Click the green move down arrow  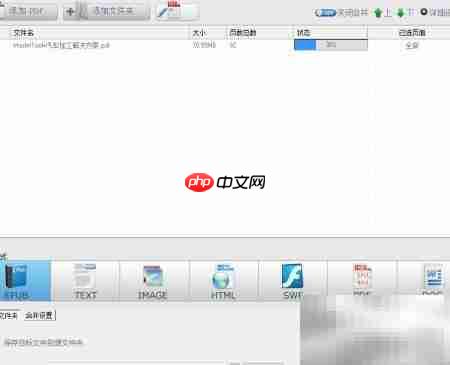tap(401, 13)
